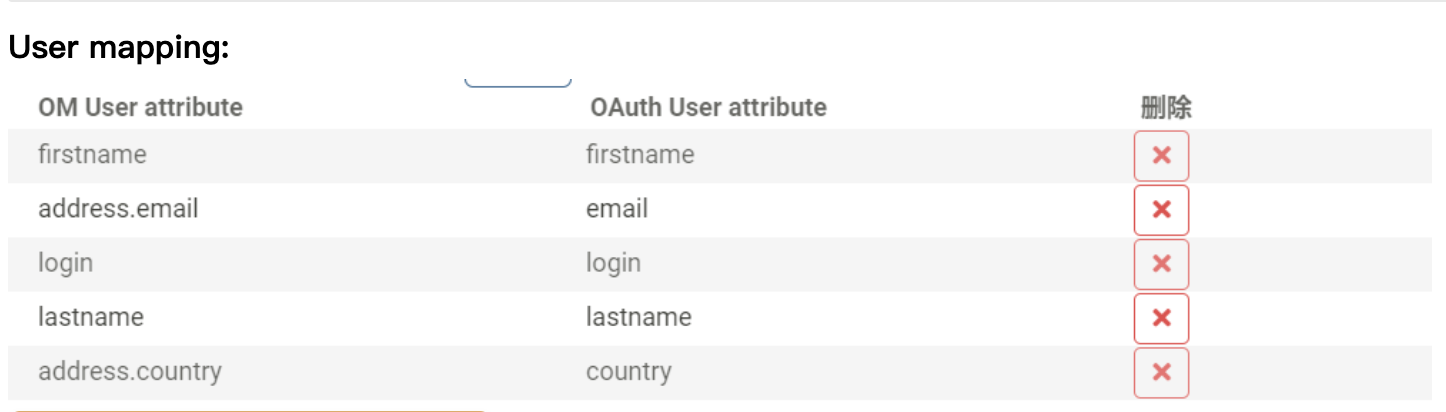Select the firstname cell under OAuth User attribute
Viewport: 1446px width, 412px height.
pos(640,155)
